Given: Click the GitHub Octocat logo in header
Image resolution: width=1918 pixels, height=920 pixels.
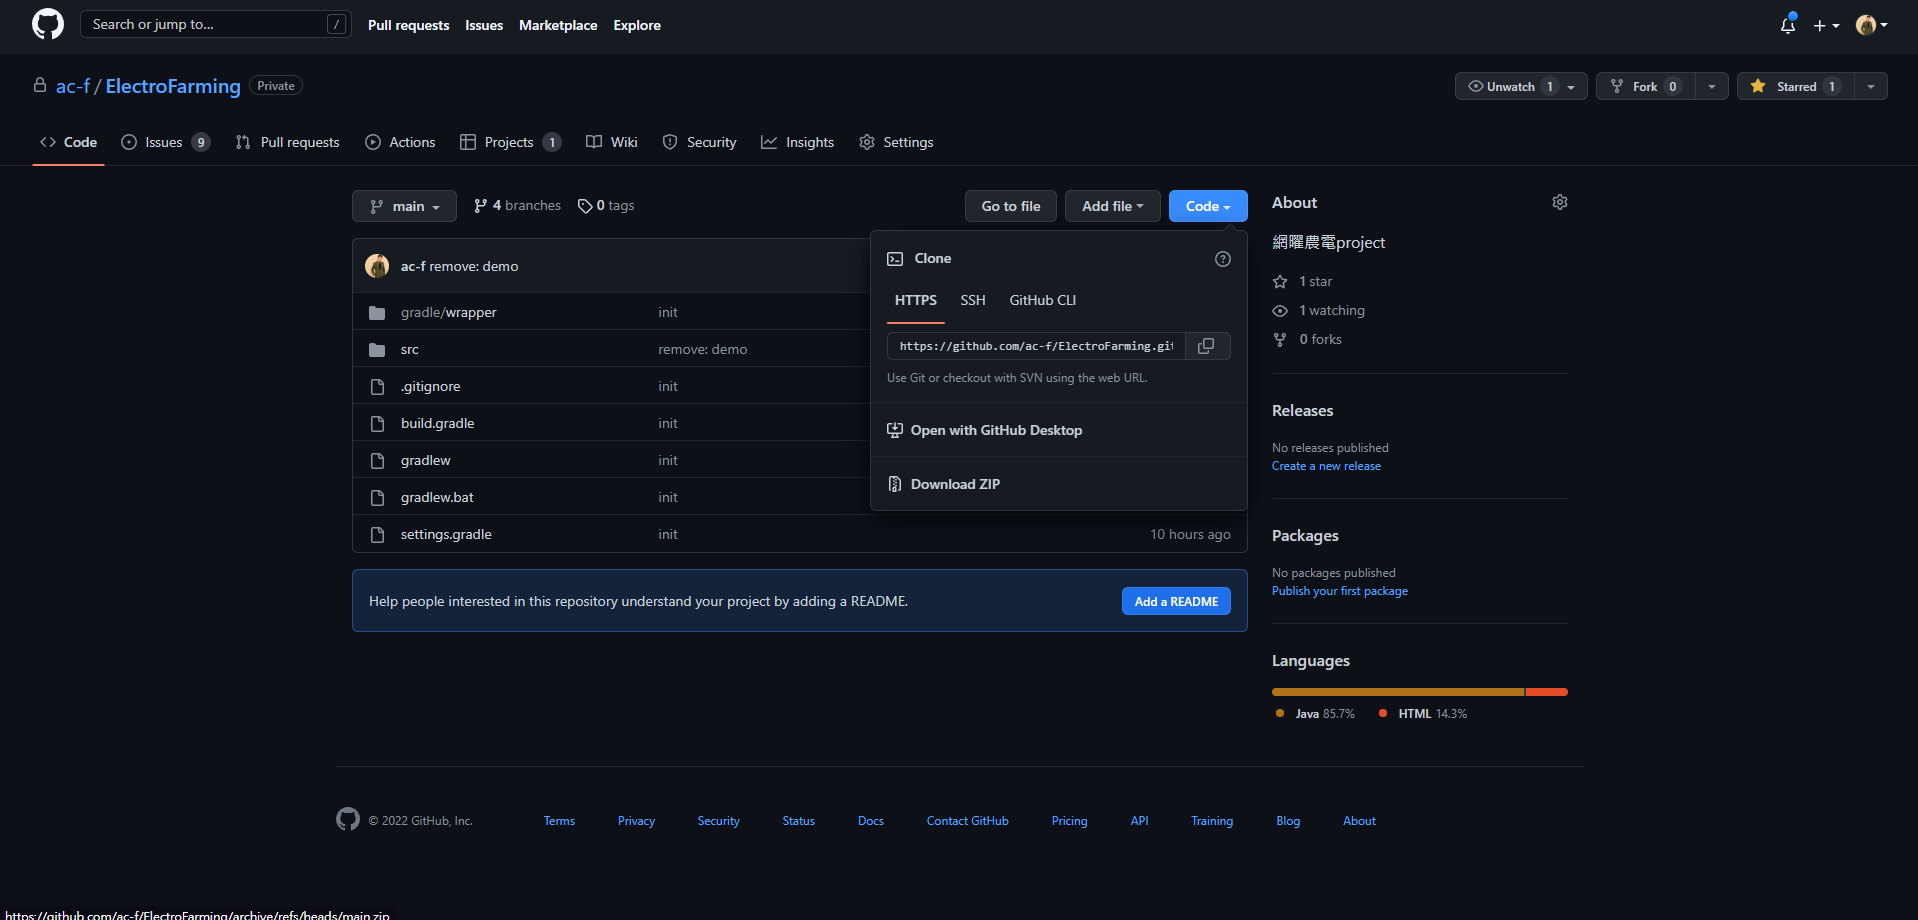Looking at the screenshot, I should (48, 24).
